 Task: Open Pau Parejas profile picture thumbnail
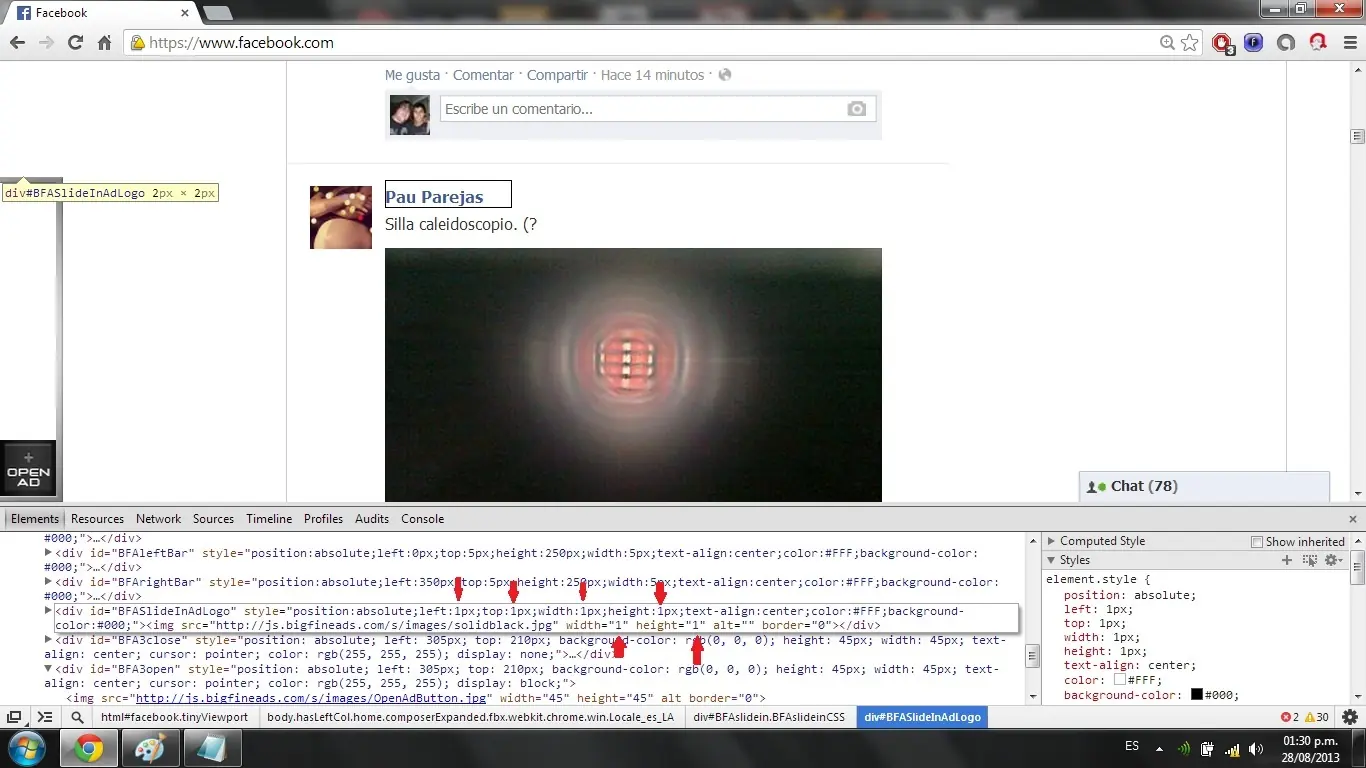pyautogui.click(x=341, y=217)
